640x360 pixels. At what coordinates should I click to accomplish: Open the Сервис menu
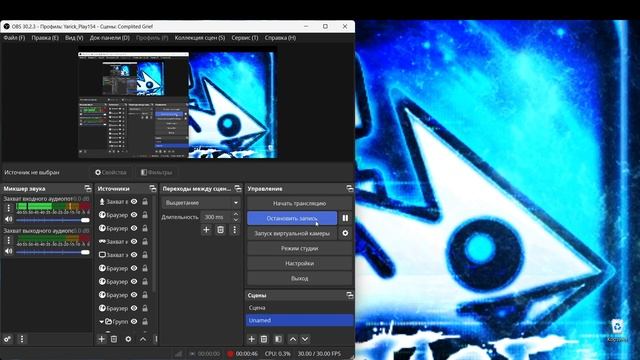(244, 38)
